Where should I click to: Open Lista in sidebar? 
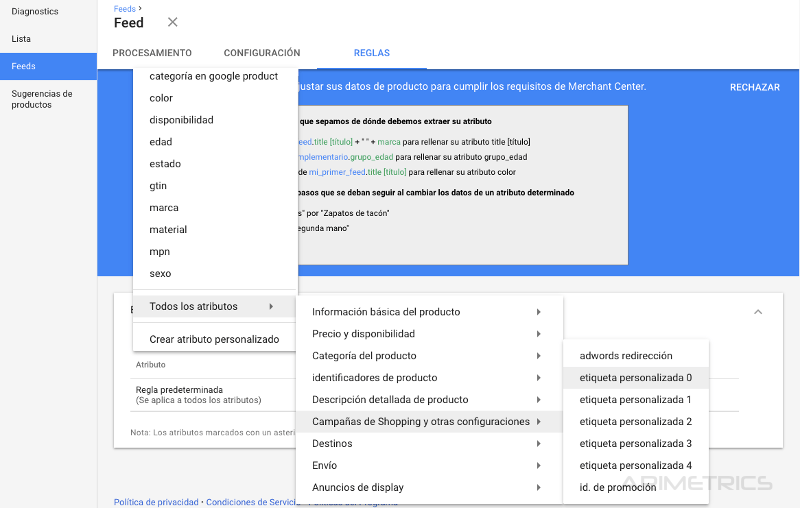21,39
